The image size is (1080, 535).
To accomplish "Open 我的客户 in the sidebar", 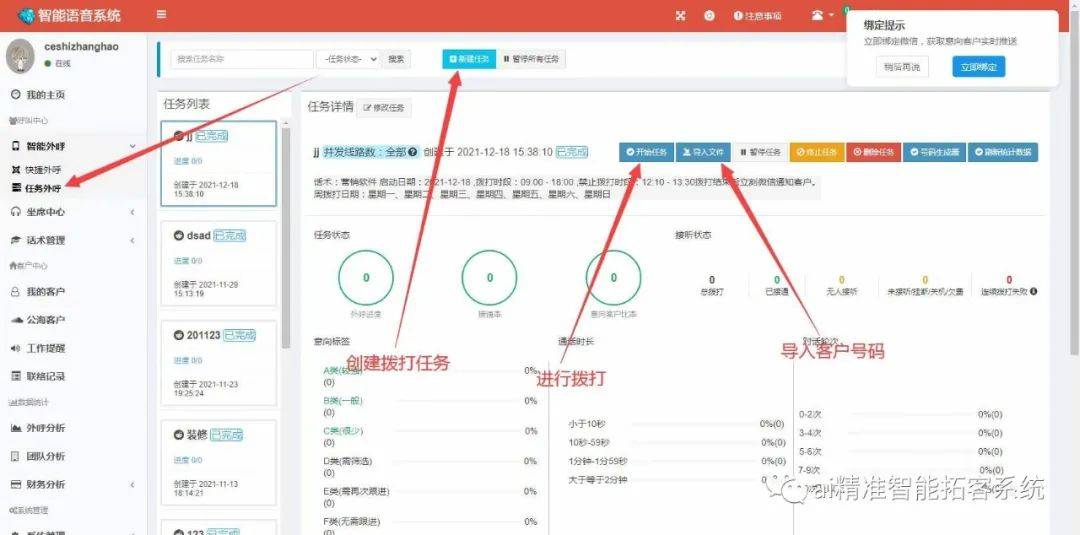I will (x=45, y=291).
